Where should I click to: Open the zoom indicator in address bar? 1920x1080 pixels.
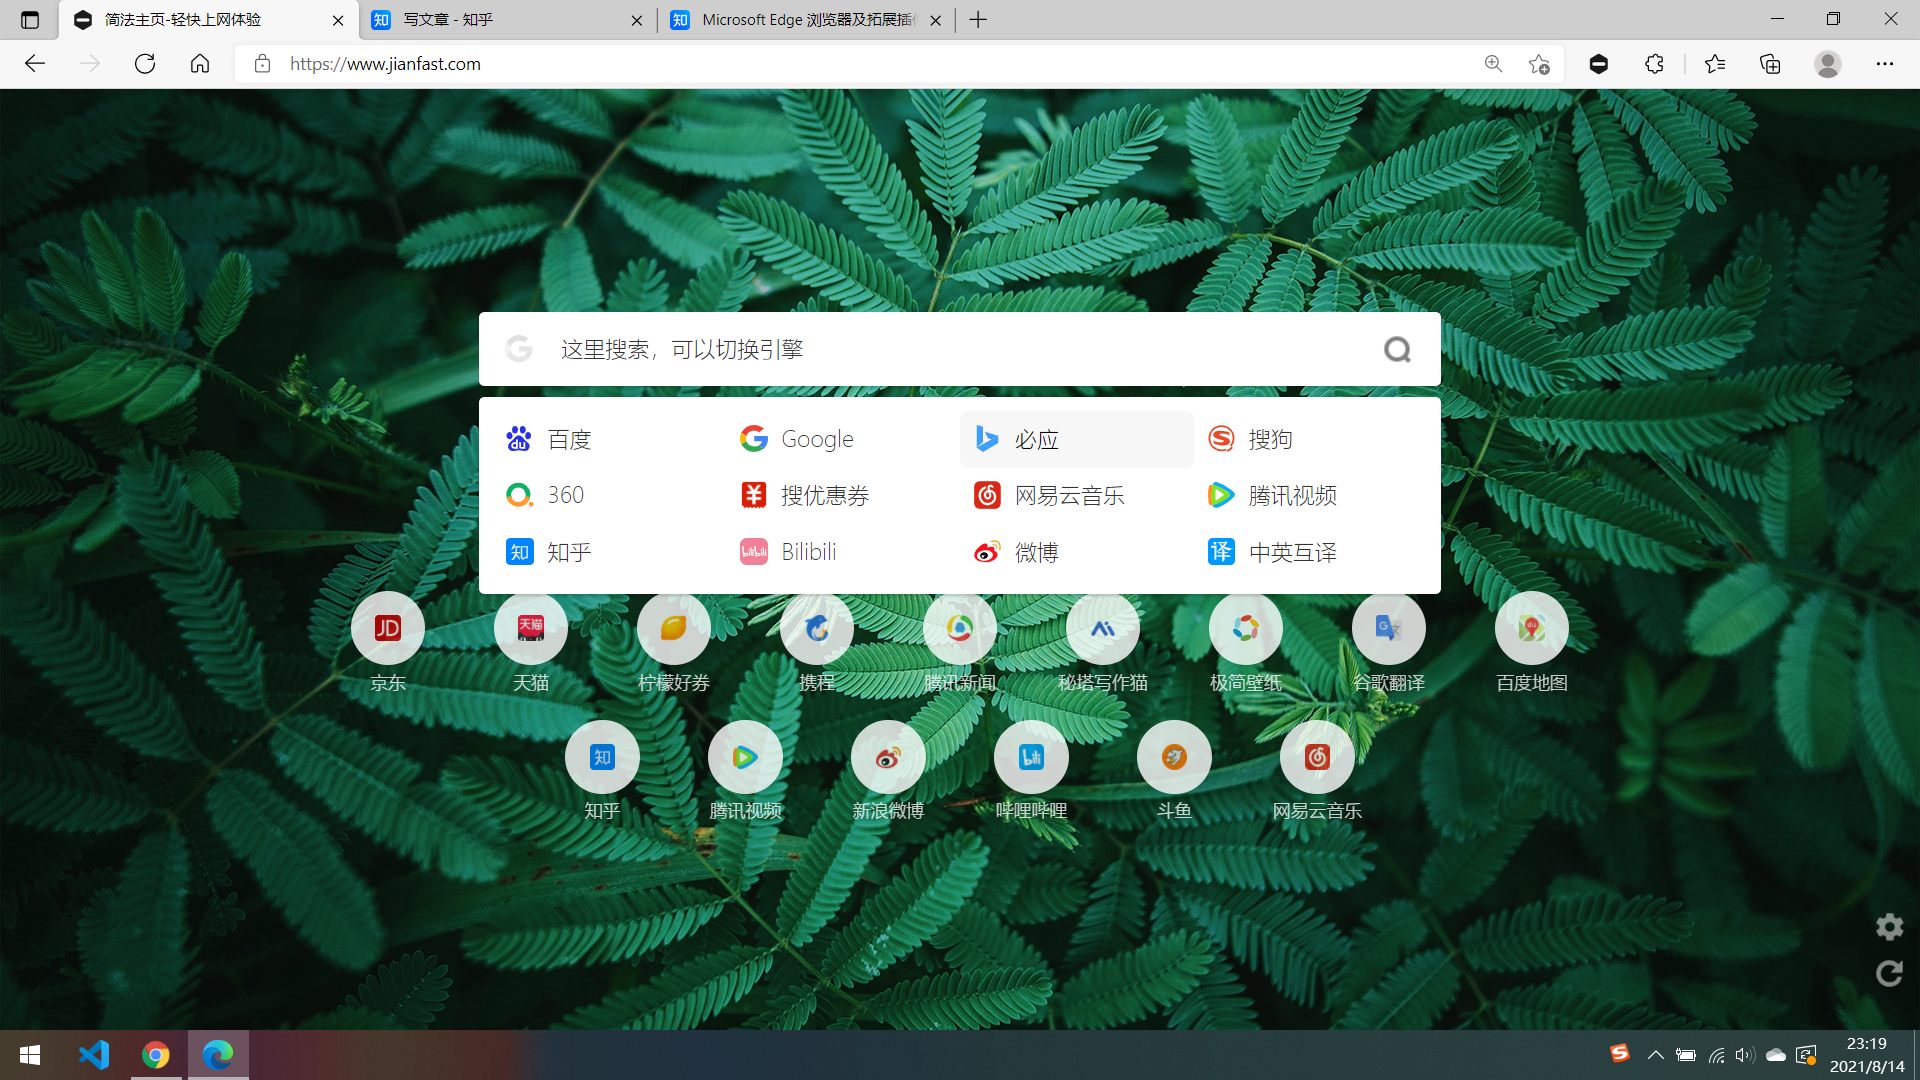[x=1493, y=64]
